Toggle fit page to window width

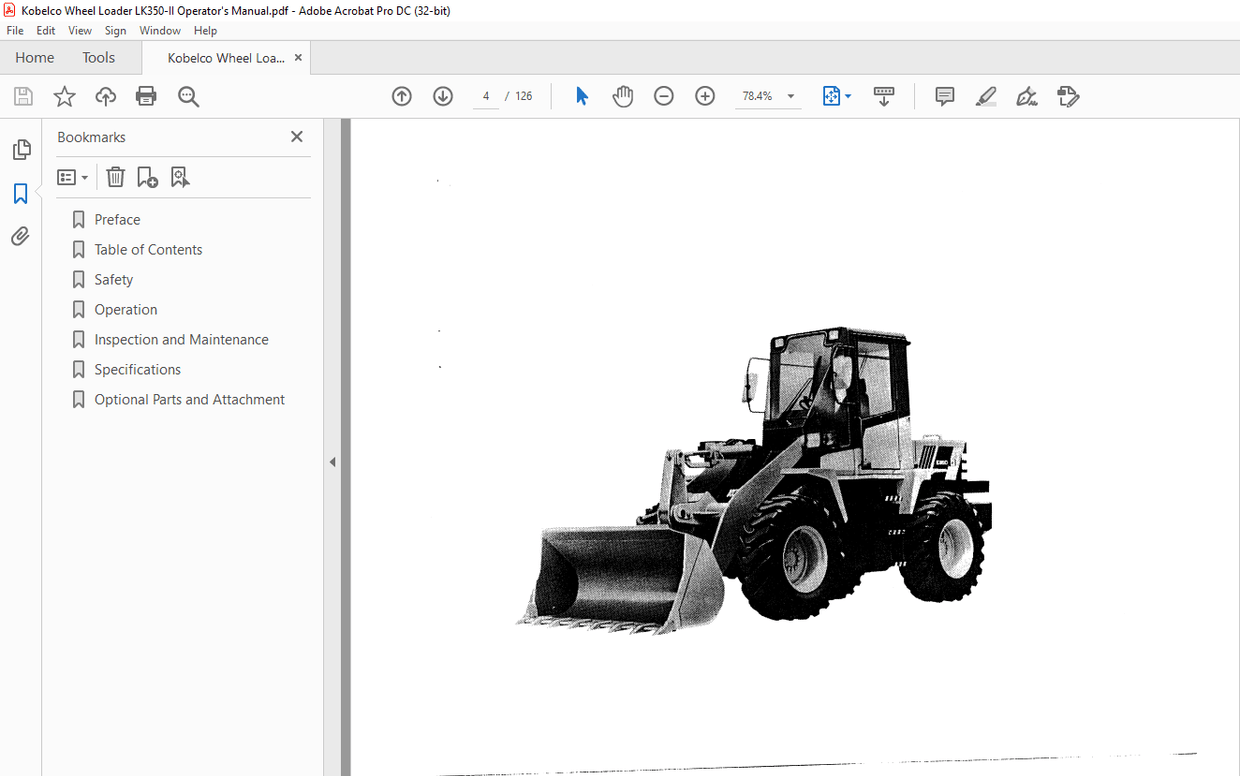coord(831,96)
